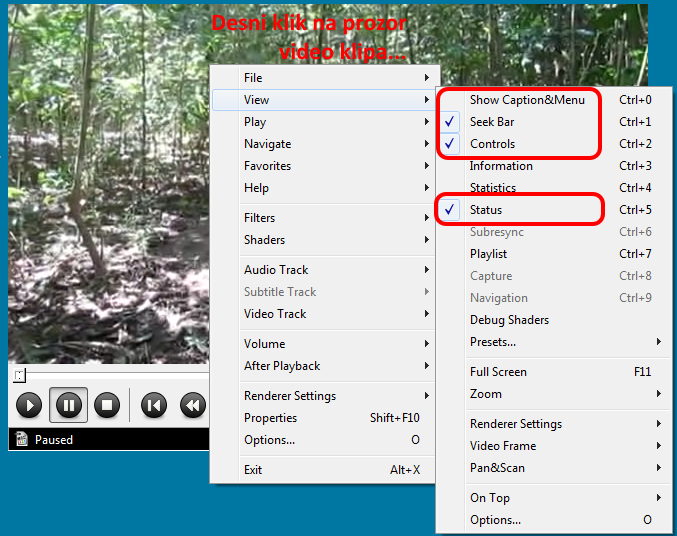Toggle Playlist in View submenu
This screenshot has width=677, height=536.
tap(554, 254)
